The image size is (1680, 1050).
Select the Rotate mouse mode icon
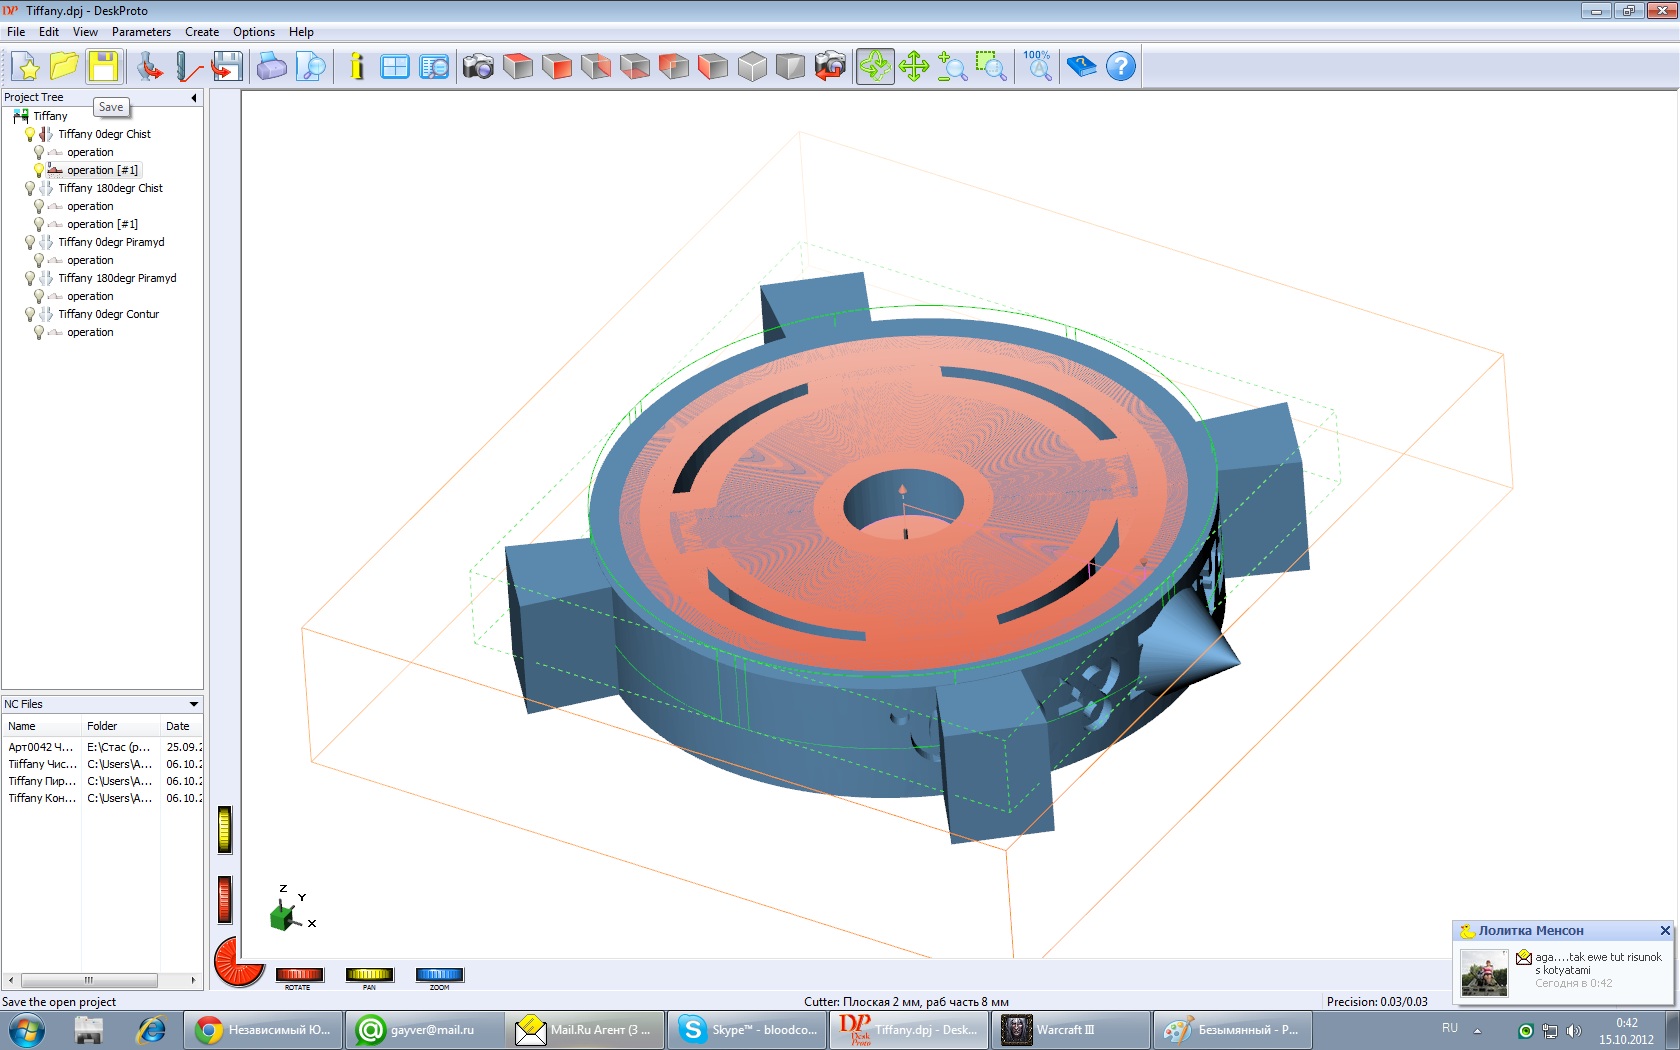874,67
